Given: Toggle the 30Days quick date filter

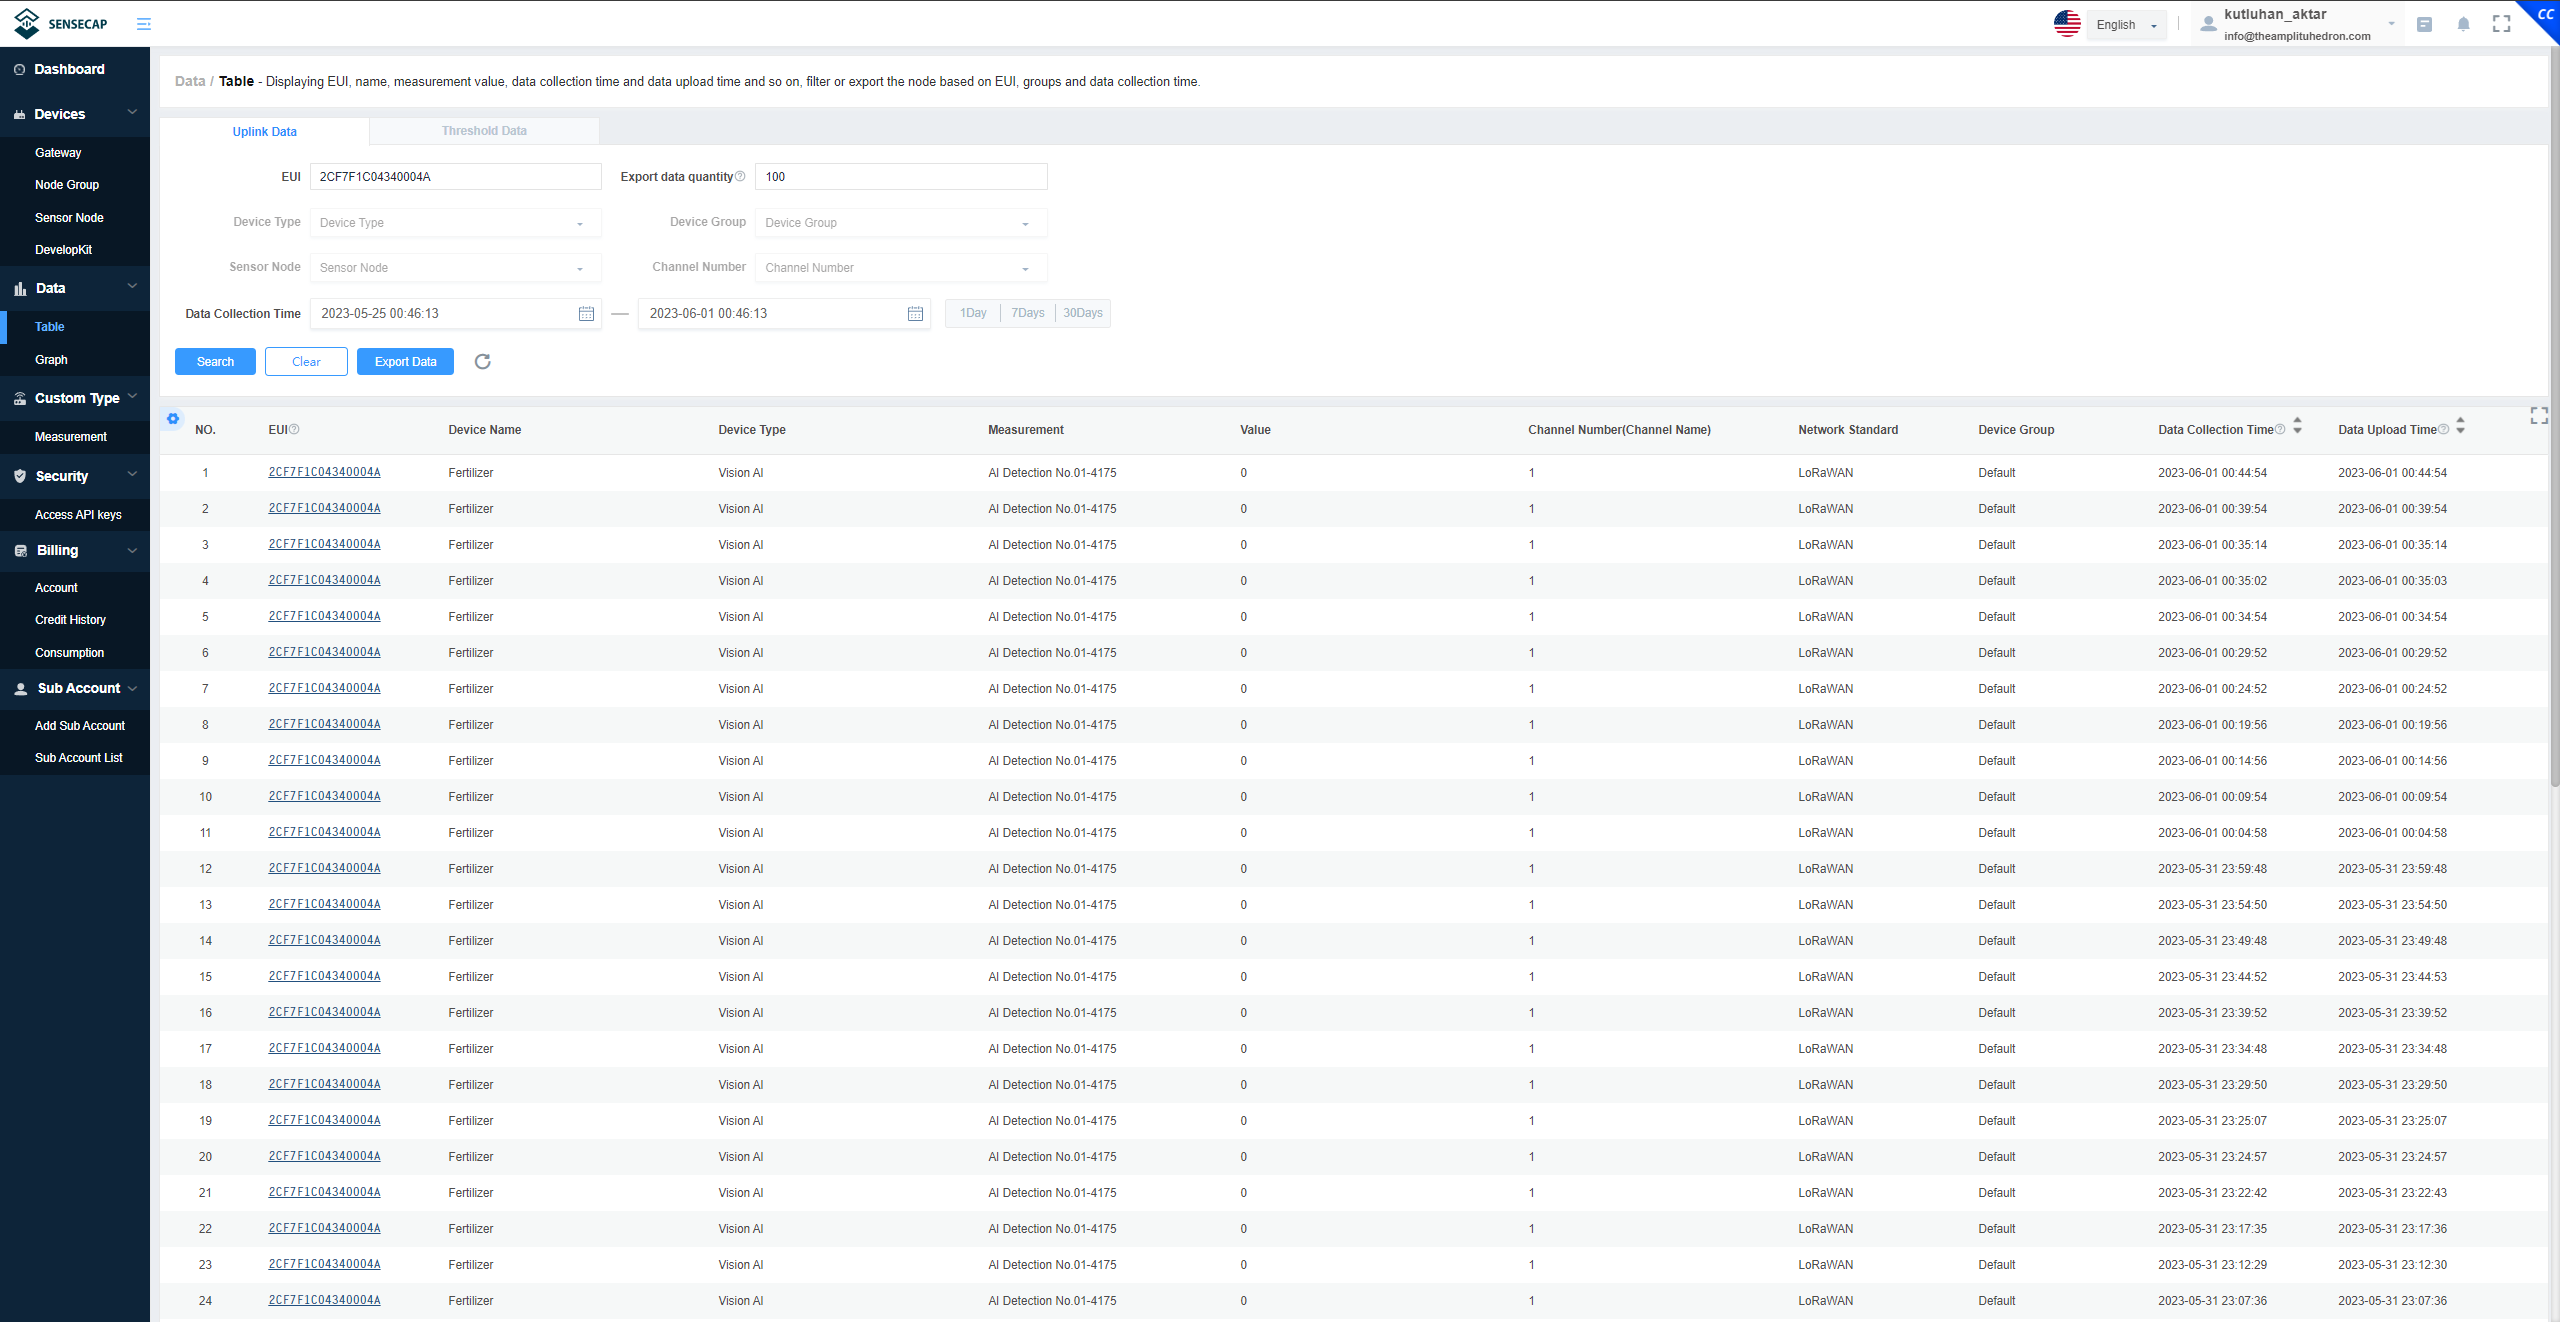Looking at the screenshot, I should pos(1082,312).
